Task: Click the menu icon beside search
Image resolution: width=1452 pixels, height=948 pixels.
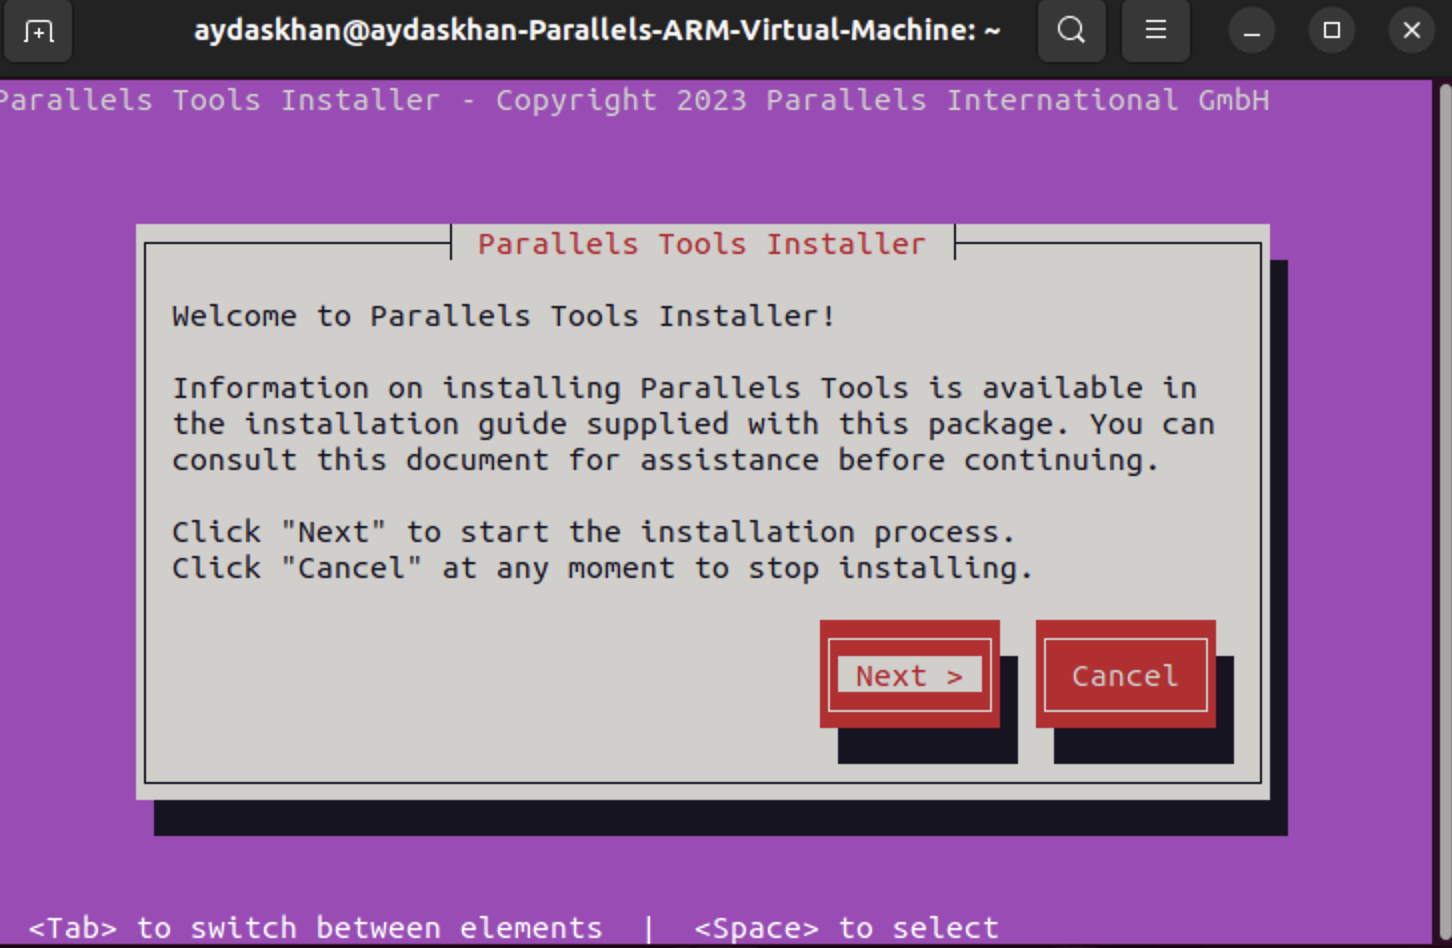Action: pos(1155,30)
